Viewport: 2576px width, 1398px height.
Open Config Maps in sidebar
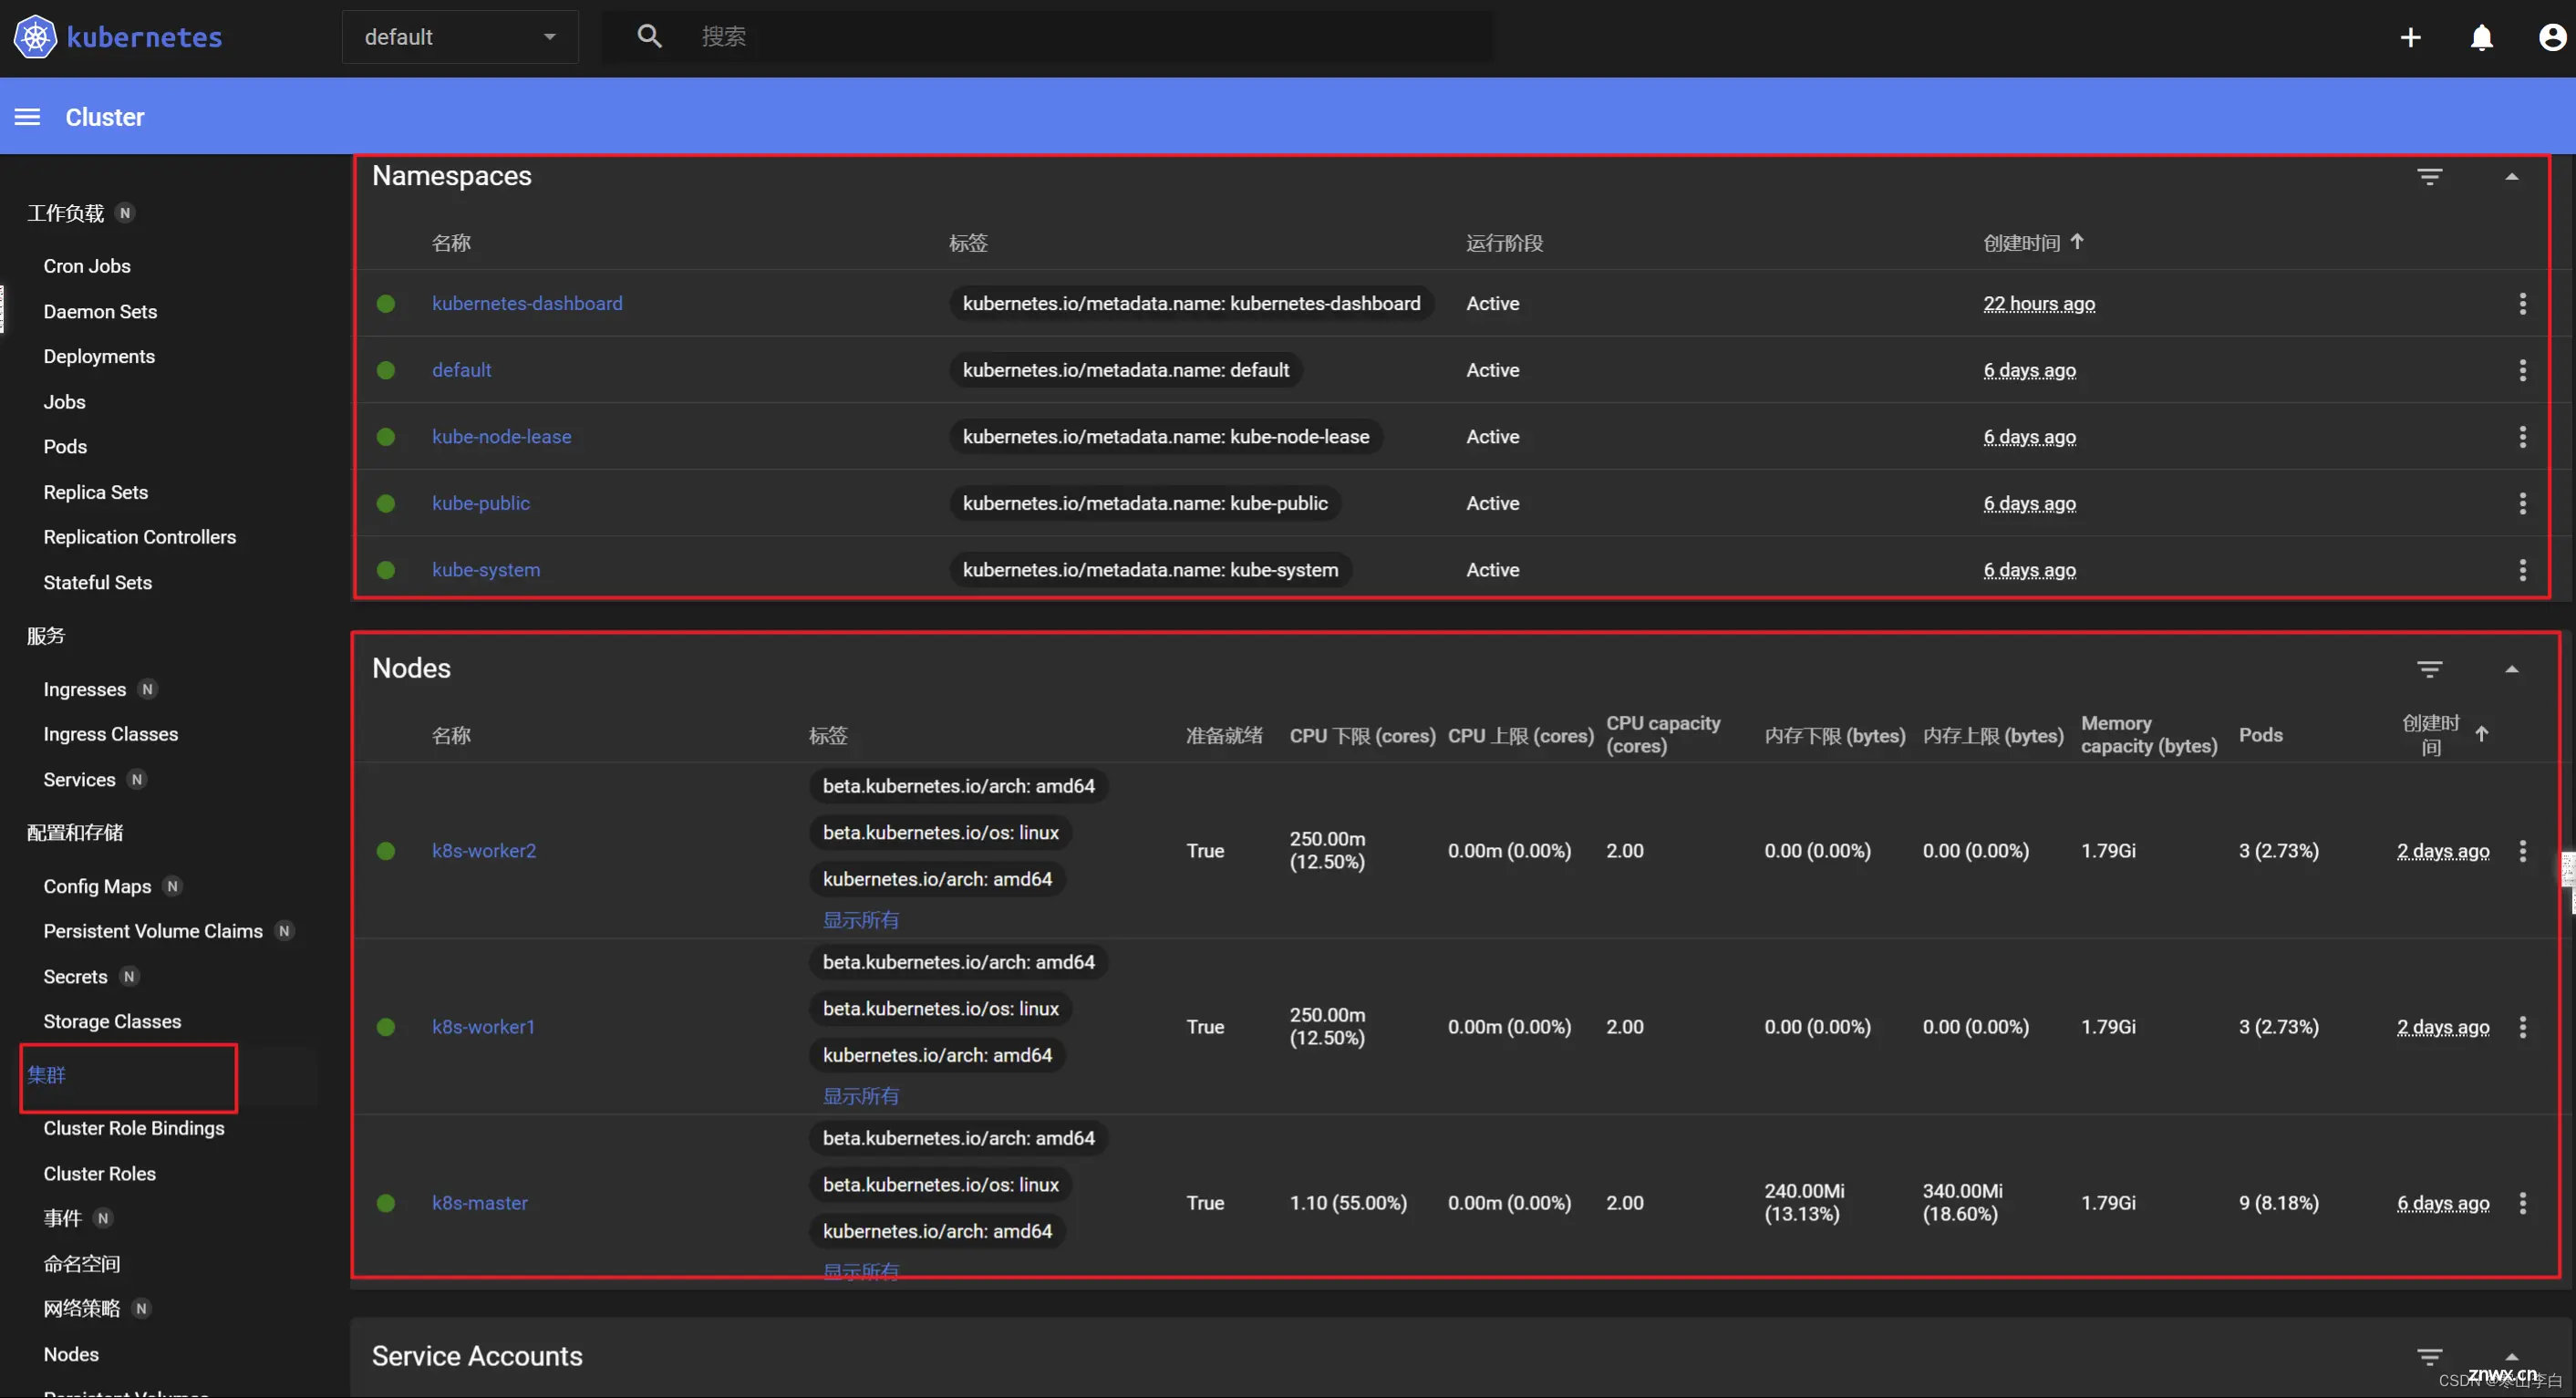pos(97,886)
